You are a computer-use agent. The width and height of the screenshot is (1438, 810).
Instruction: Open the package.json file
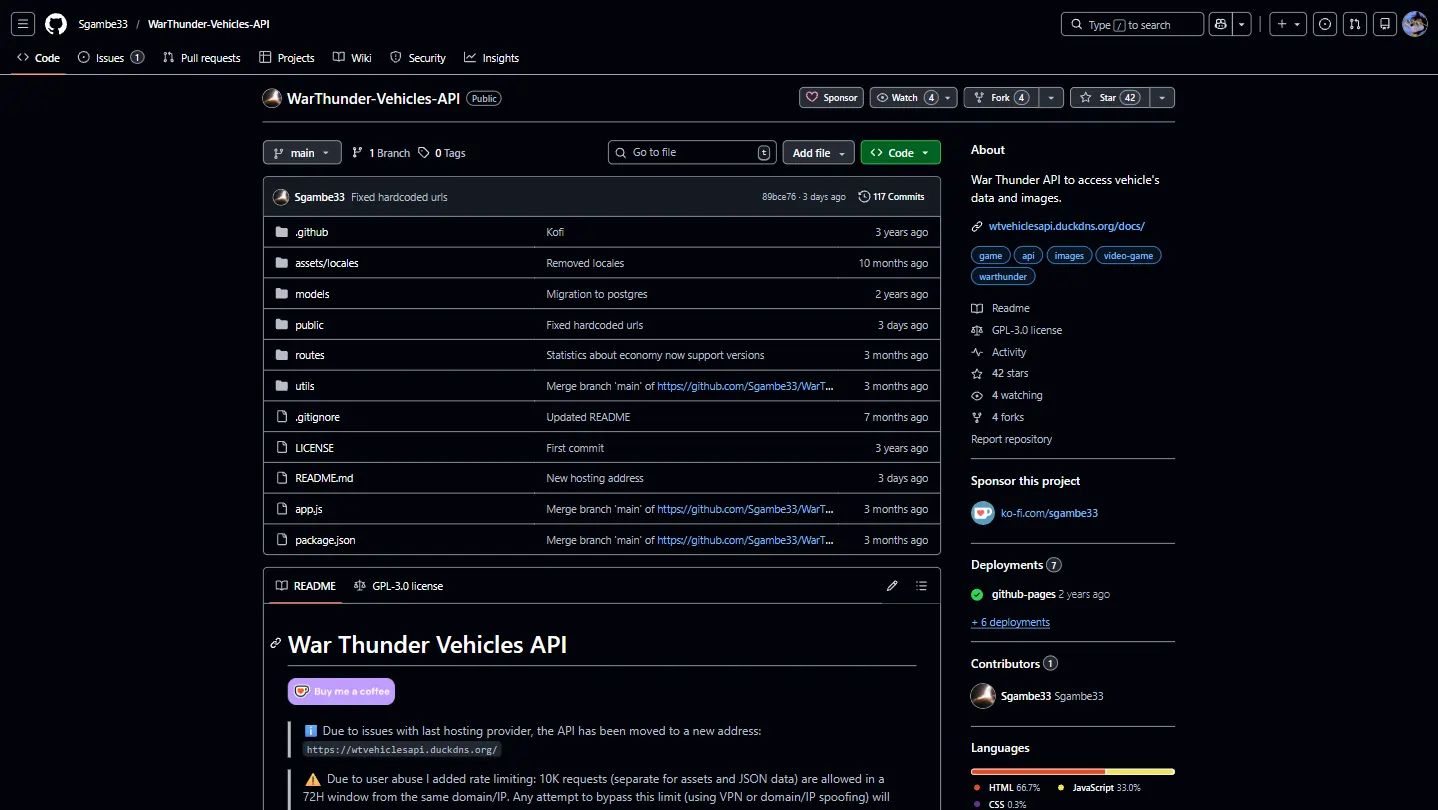[325, 540]
